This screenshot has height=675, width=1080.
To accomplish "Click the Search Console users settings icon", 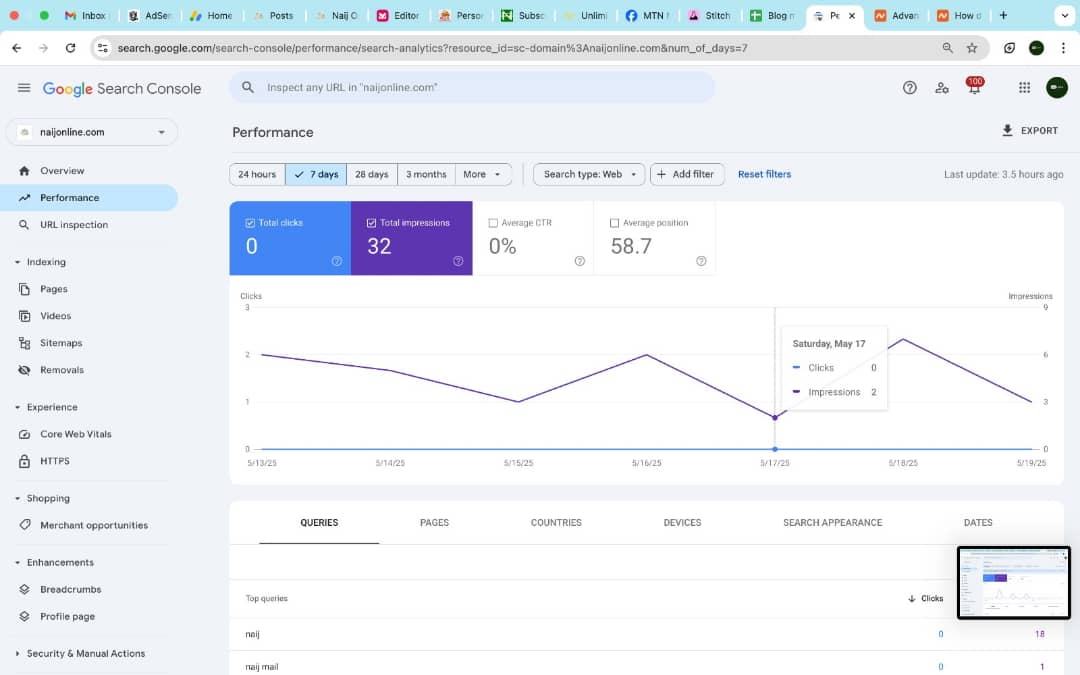I will pyautogui.click(x=941, y=88).
